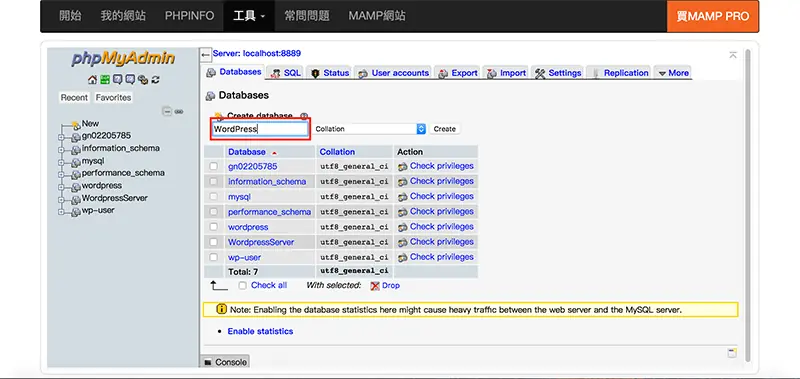Image resolution: width=800 pixels, height=379 pixels.
Task: Click Check privileges icon for information_schema
Action: pos(403,182)
